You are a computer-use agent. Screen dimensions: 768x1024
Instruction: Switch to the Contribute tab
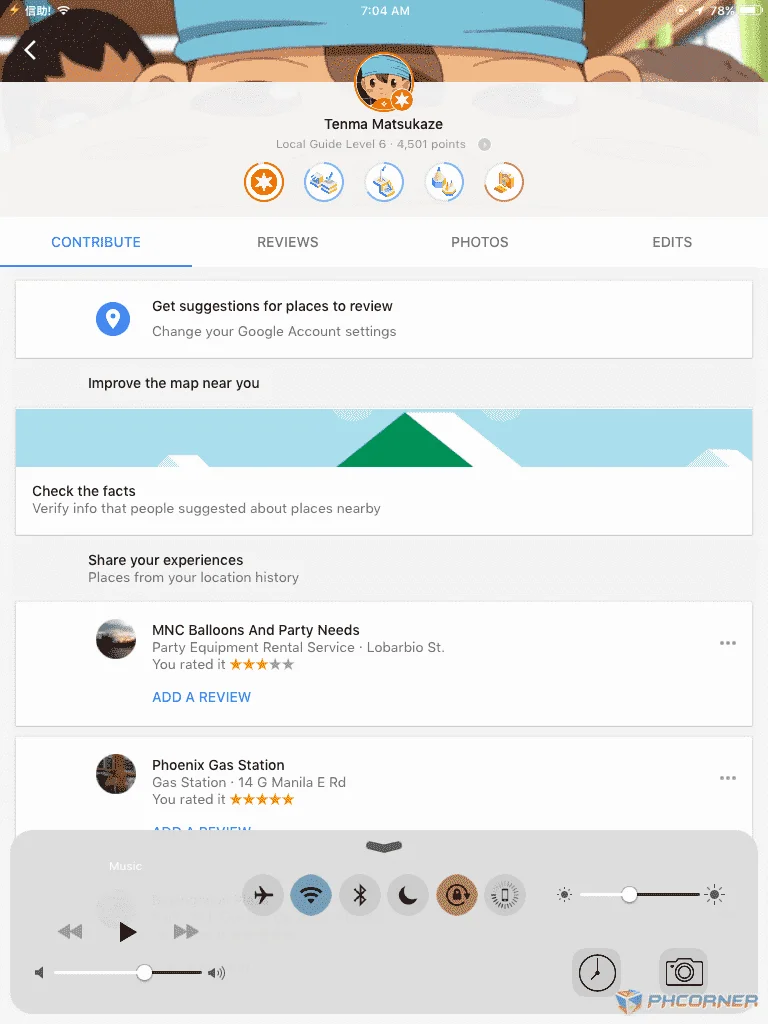point(96,242)
